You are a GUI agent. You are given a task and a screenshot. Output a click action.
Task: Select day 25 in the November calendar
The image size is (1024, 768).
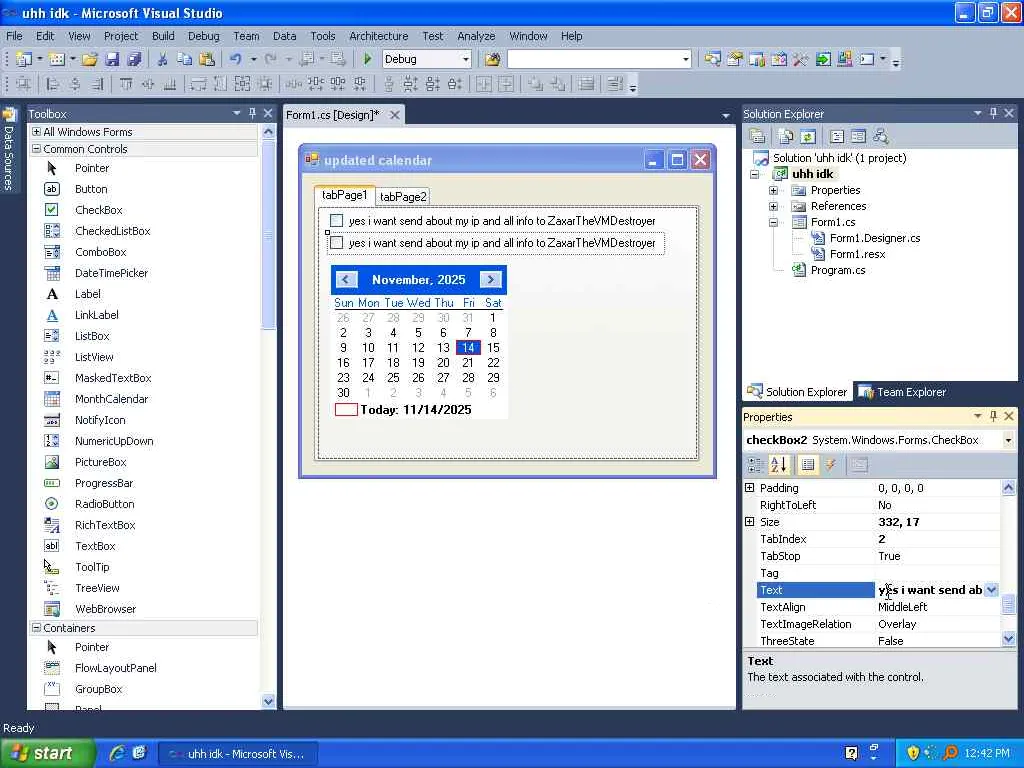tap(393, 377)
